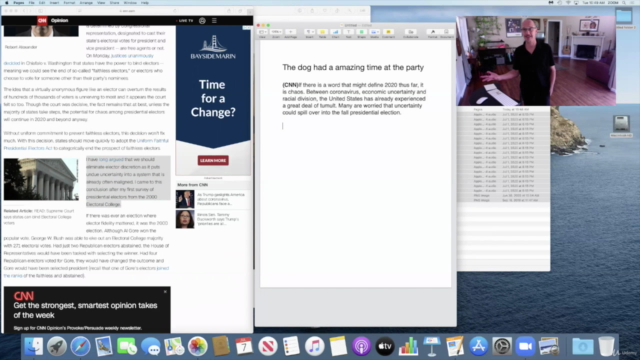Open the Help menu

point(144,2)
